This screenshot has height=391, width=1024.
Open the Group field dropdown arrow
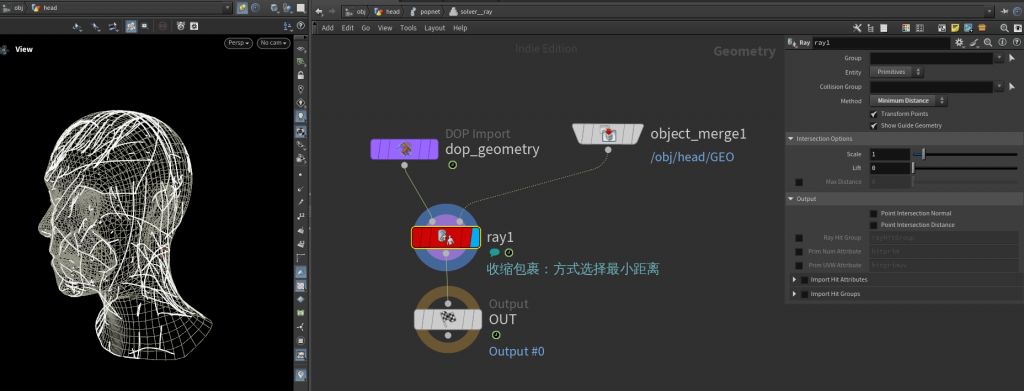[999, 58]
